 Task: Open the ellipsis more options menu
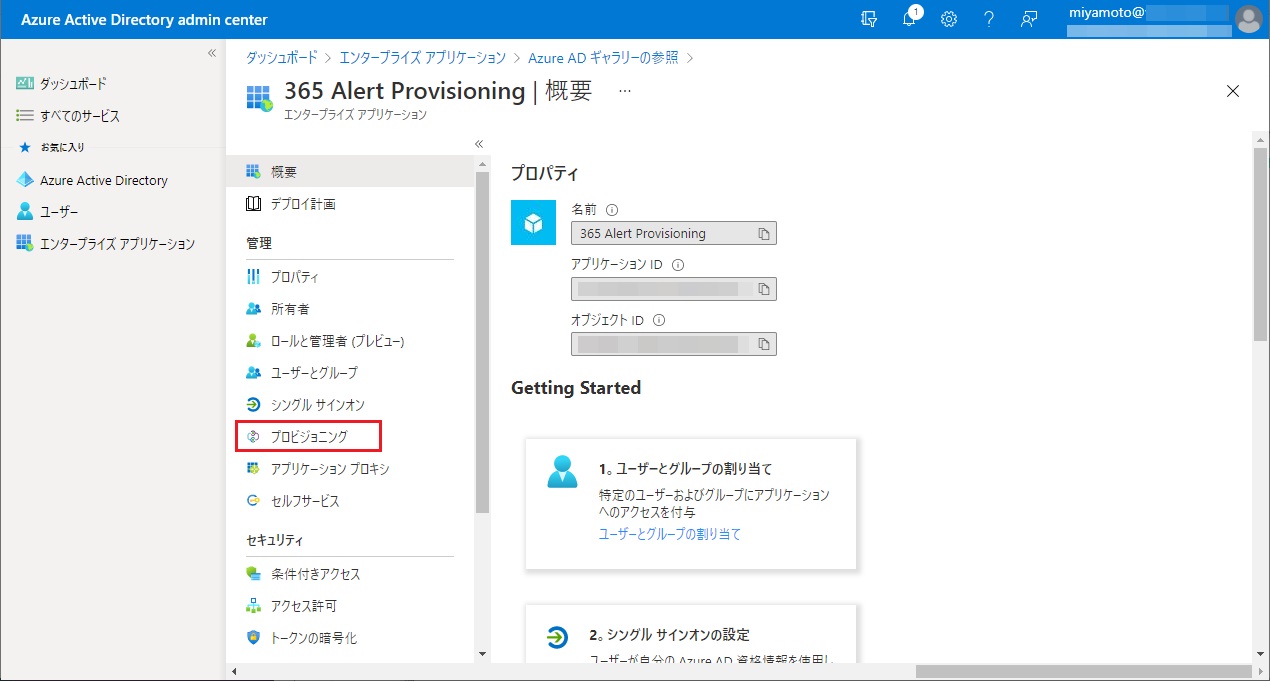click(x=625, y=91)
